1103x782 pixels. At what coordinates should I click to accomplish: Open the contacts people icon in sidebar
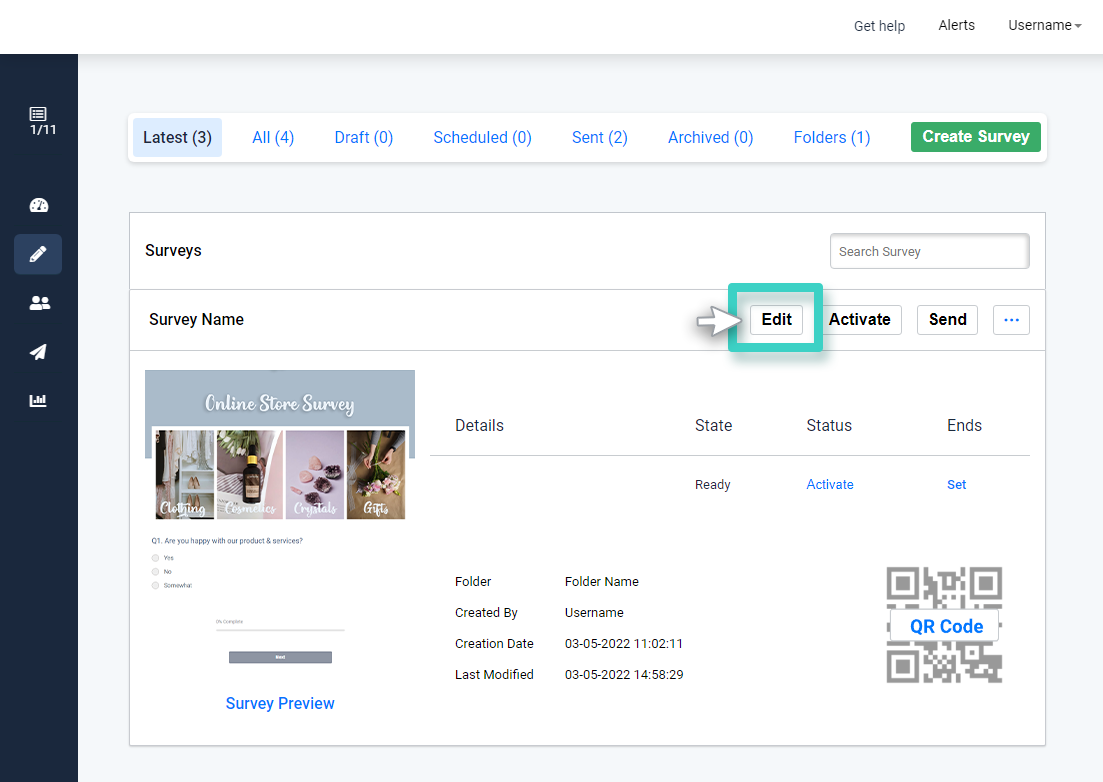[39, 303]
